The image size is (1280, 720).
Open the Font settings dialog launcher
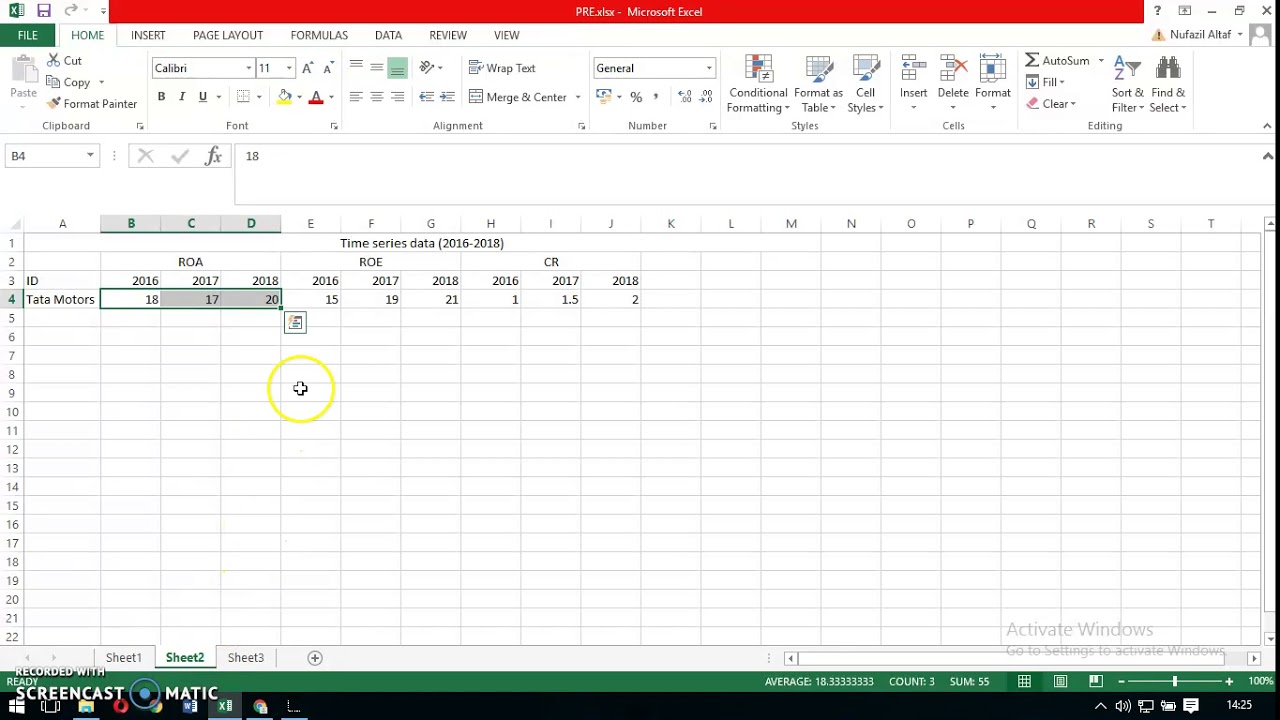pyautogui.click(x=334, y=126)
